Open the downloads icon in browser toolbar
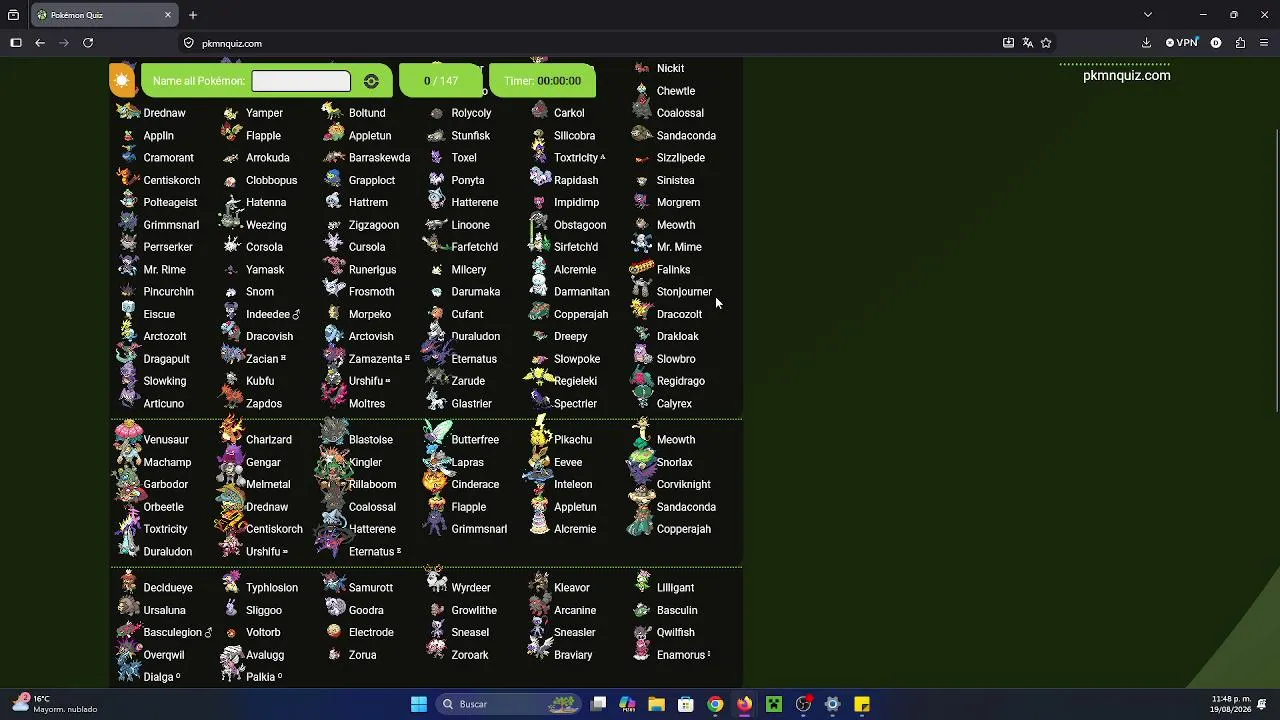The image size is (1280, 720). pos(1146,43)
